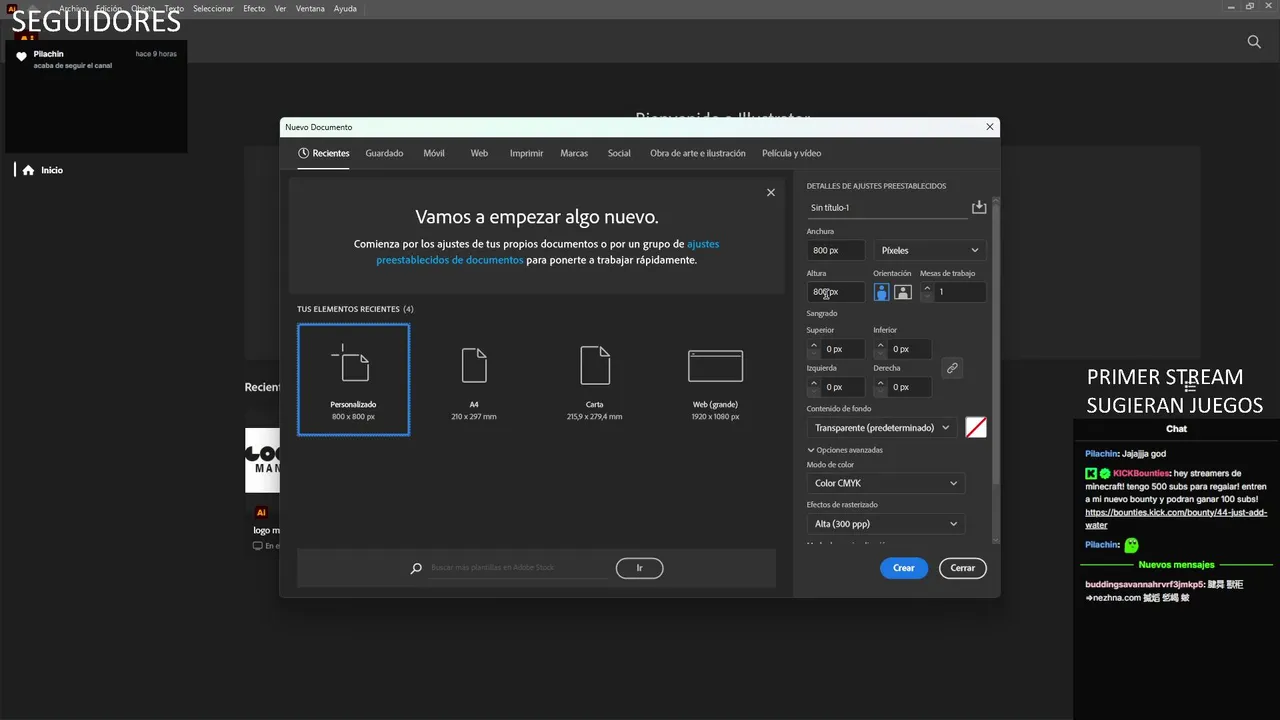Screen dimensions: 1280x720
Task: Open the ajustes preestablecidos de documentos link
Action: click(x=548, y=252)
